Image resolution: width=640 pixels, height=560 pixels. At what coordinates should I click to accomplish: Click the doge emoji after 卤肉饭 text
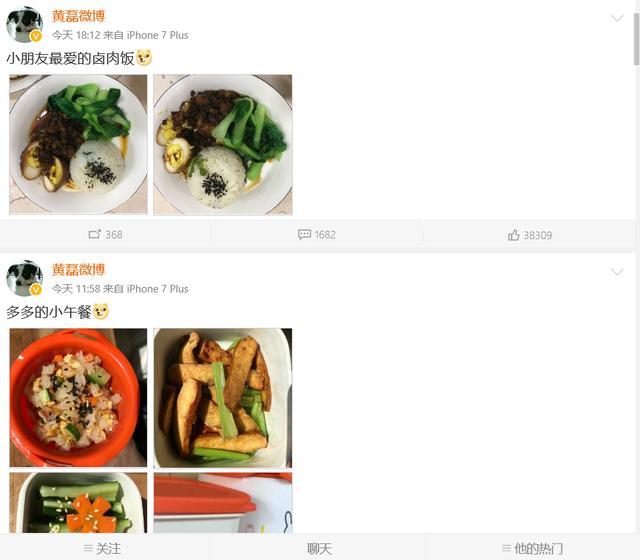144,58
